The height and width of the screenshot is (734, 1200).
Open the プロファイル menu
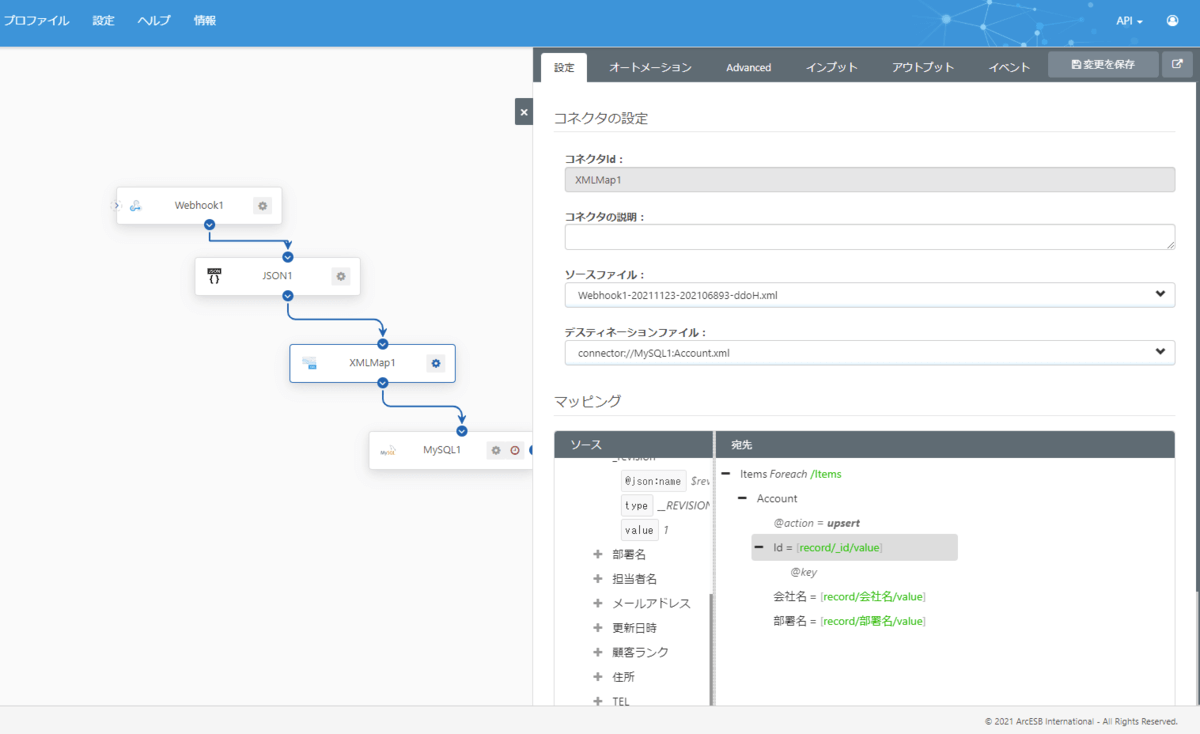tap(36, 20)
